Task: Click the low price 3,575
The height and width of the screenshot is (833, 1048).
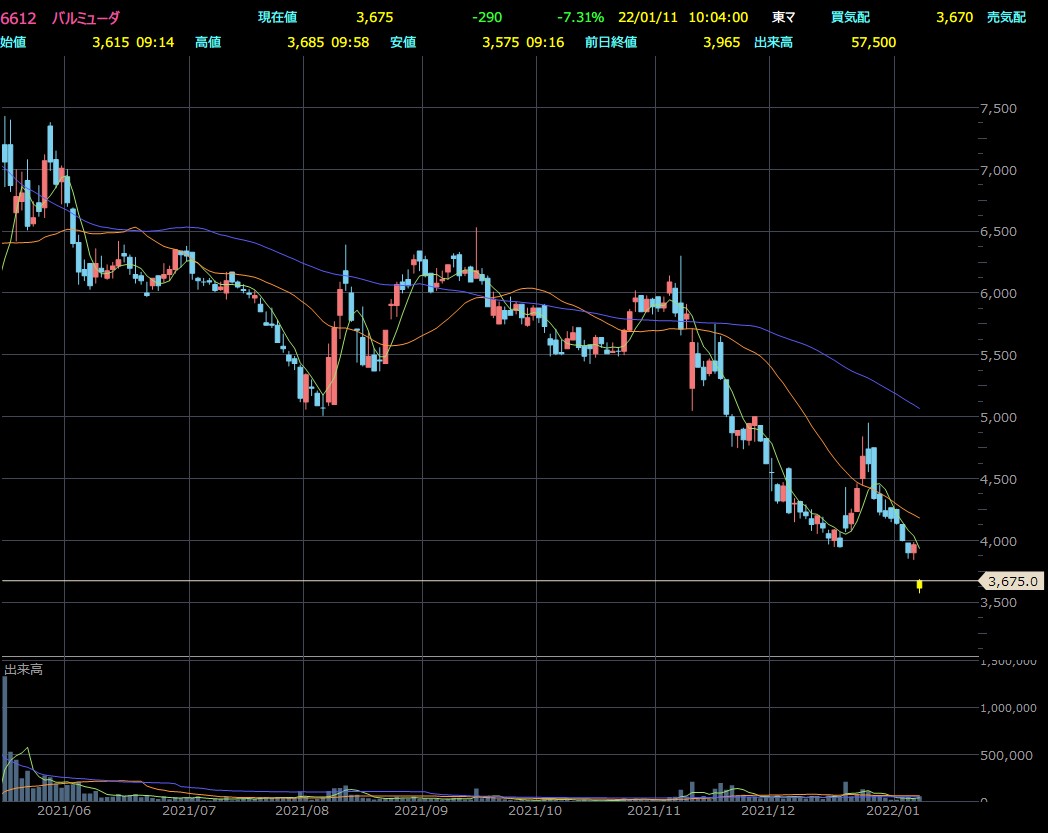Action: [501, 42]
